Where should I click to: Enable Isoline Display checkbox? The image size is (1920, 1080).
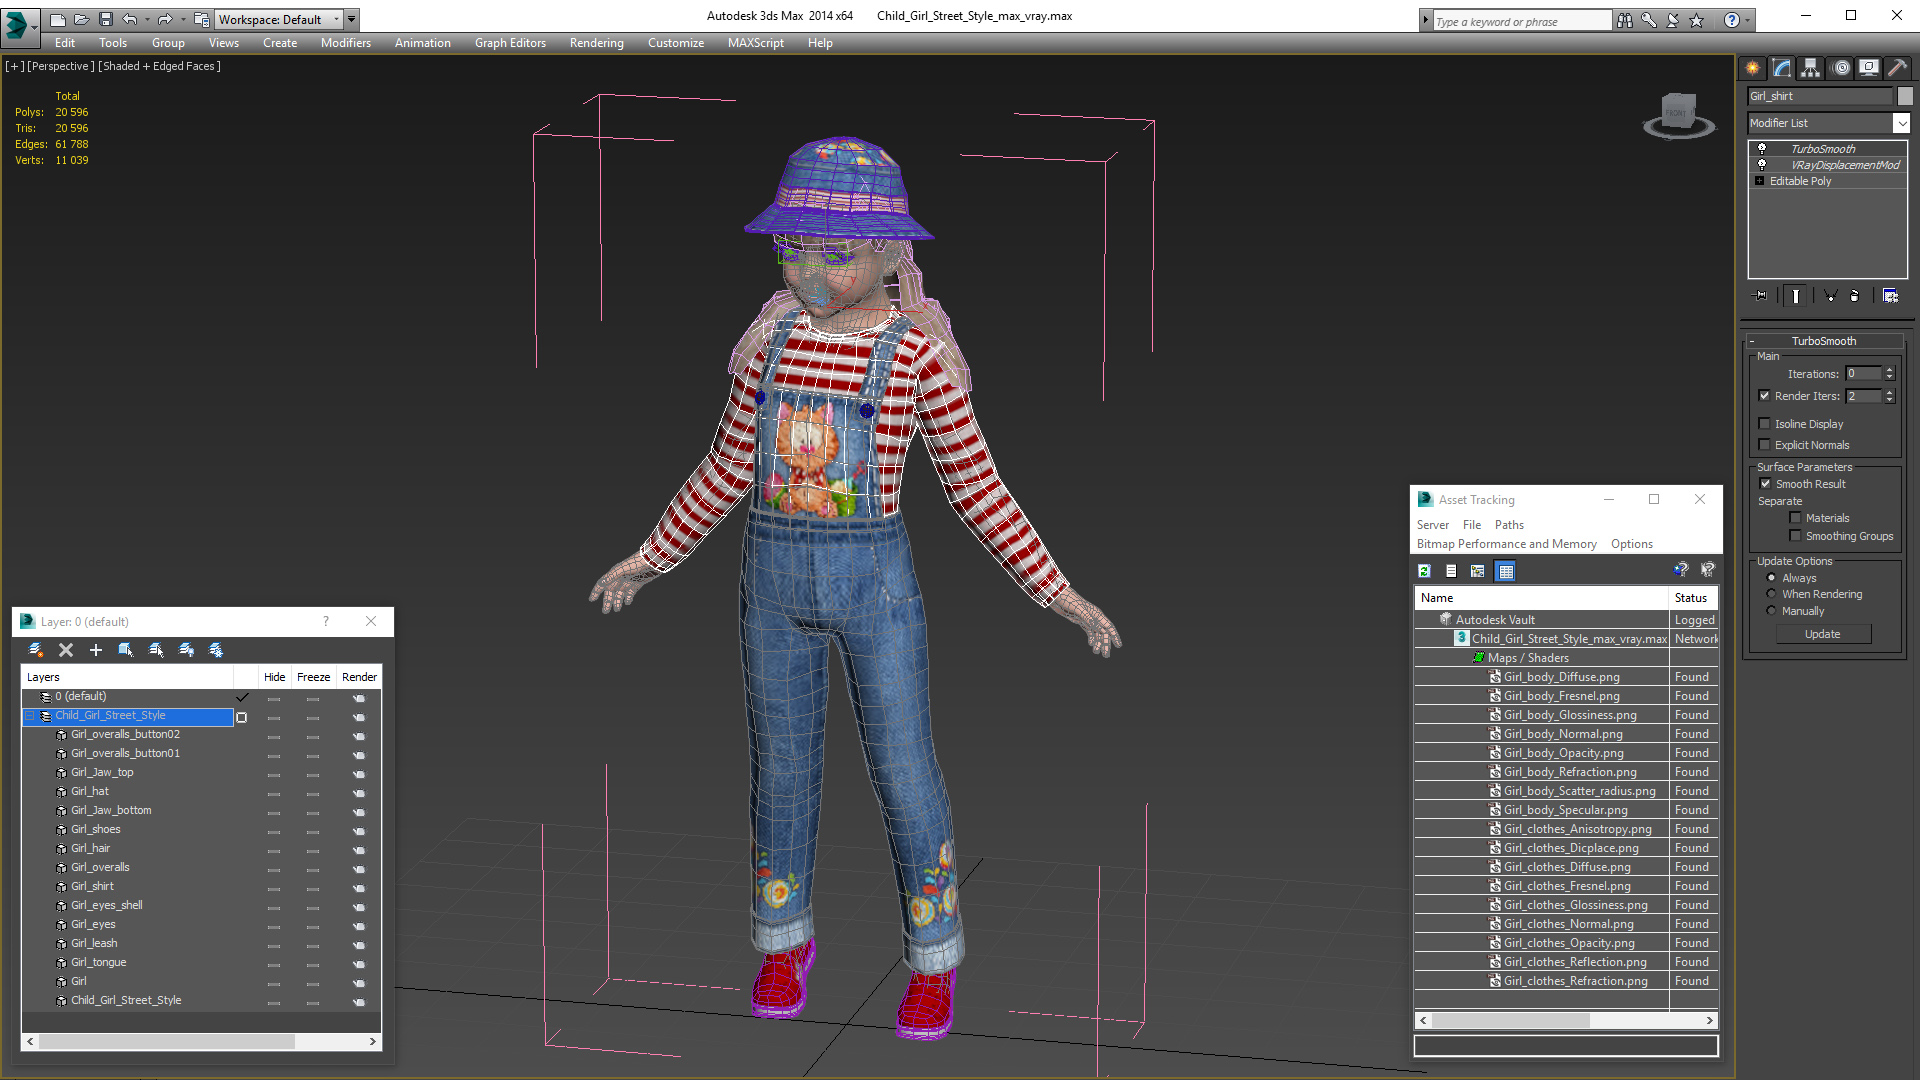1765,424
